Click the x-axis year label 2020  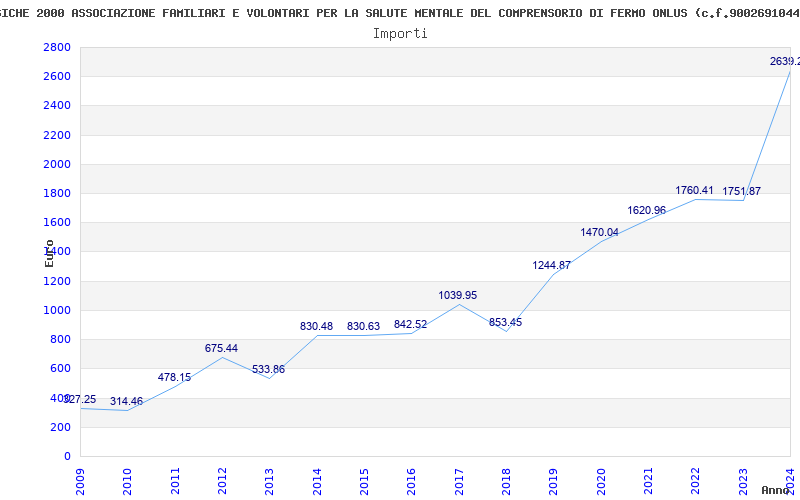pos(601,481)
